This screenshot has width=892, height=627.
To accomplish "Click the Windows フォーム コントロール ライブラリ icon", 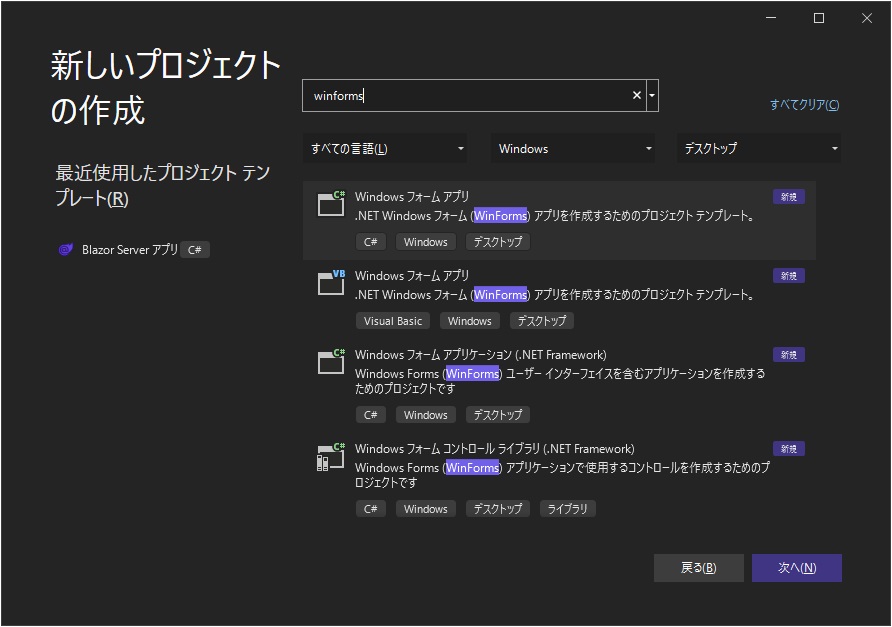I will click(x=331, y=457).
